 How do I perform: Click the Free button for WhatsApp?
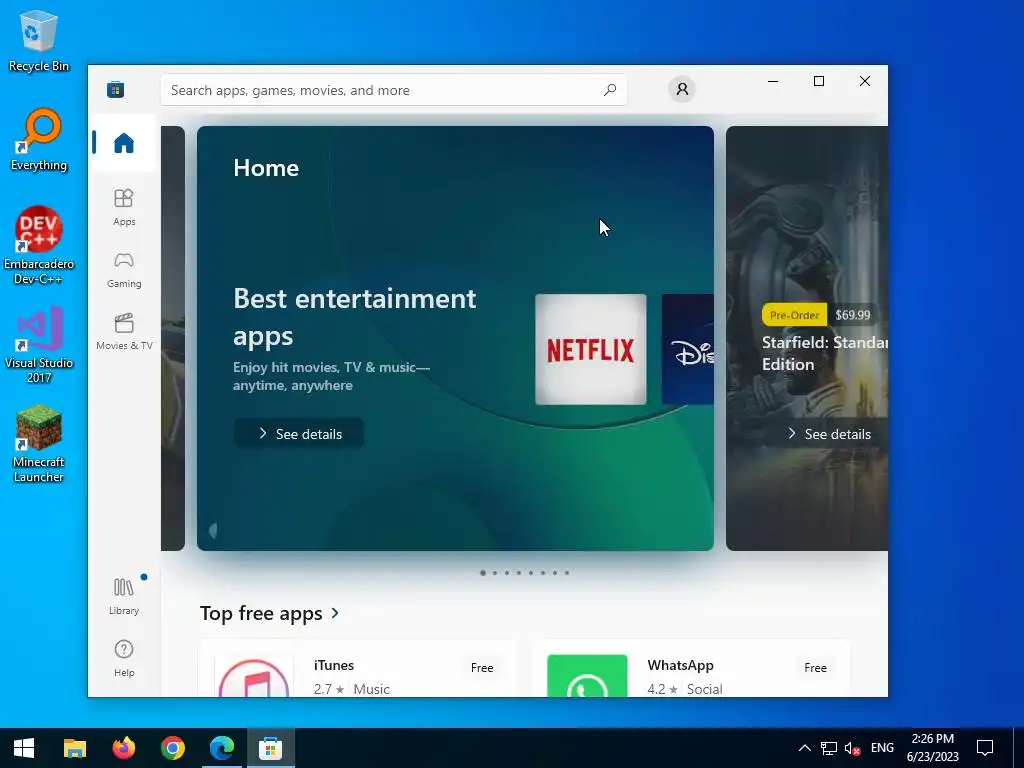815,667
